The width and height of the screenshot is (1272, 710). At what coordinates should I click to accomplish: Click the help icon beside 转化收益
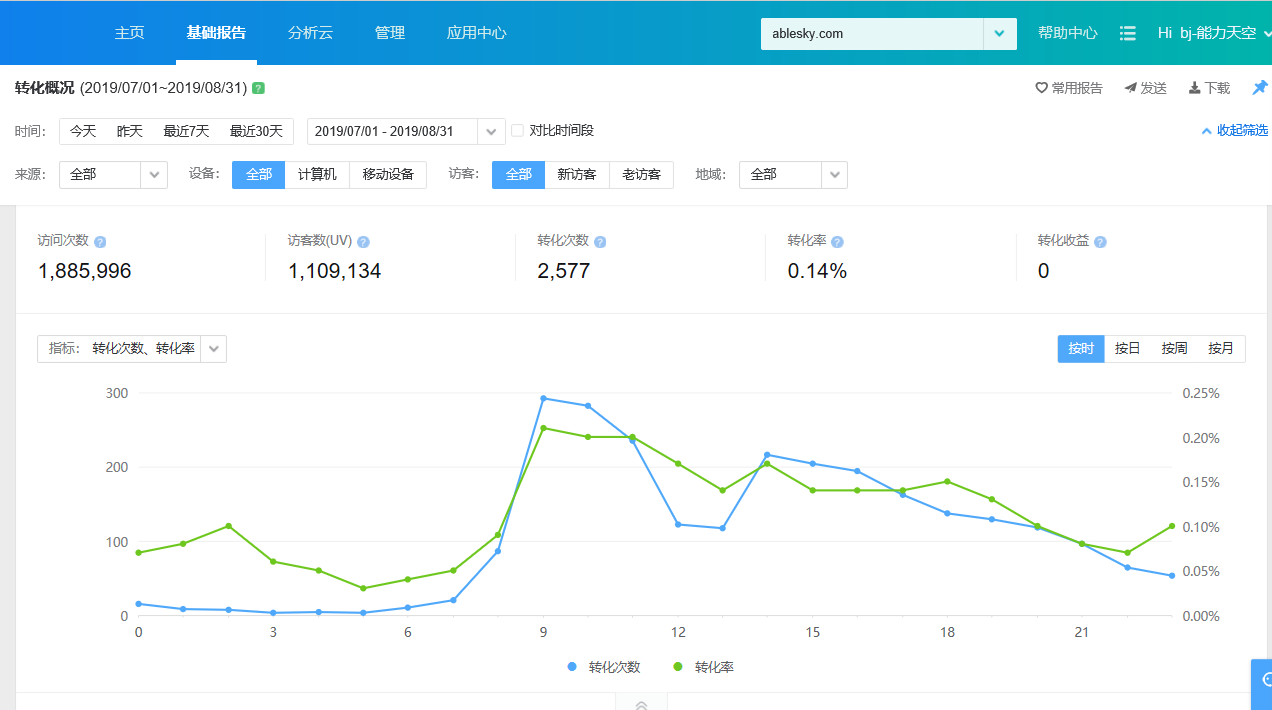[1100, 242]
